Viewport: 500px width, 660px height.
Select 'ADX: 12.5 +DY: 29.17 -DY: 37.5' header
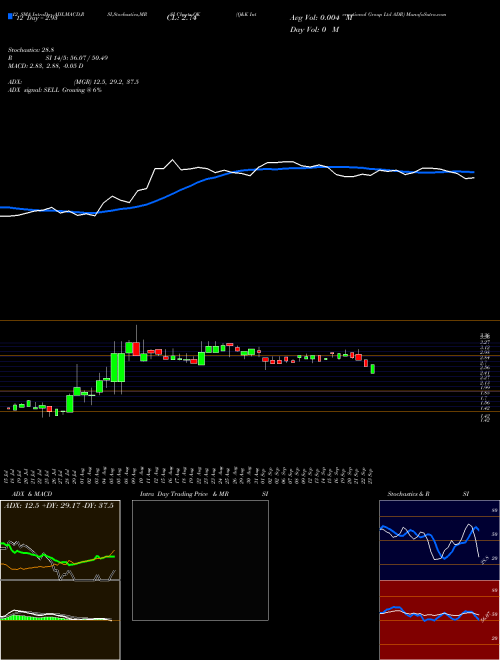pos(59,505)
